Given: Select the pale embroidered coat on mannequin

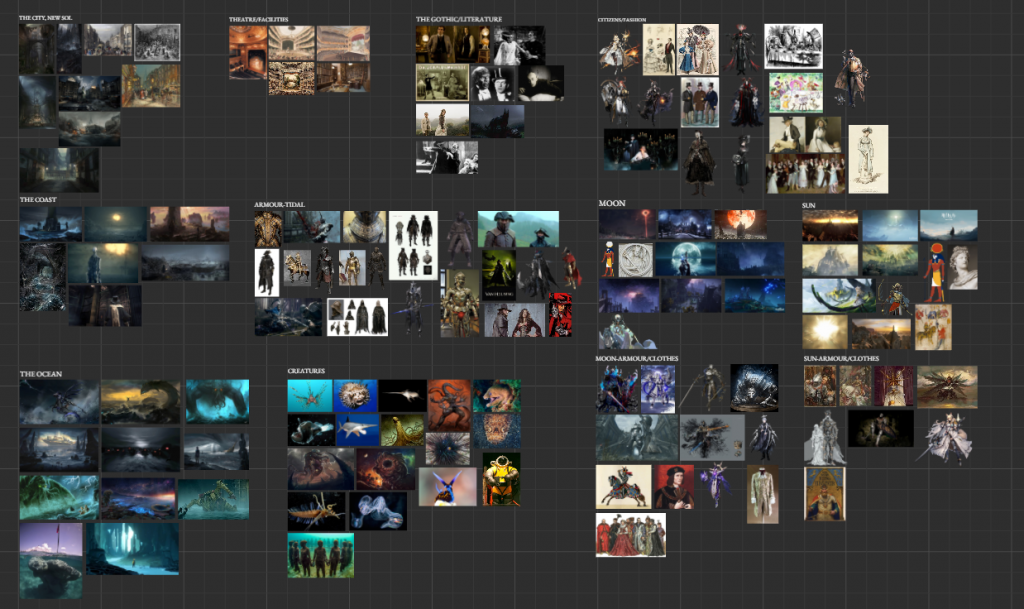Looking at the screenshot, I should [x=763, y=494].
